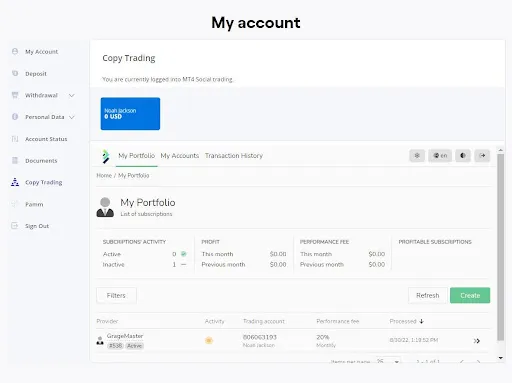This screenshot has width=512, height=383.
Task: Open the en language selector
Action: [440, 156]
